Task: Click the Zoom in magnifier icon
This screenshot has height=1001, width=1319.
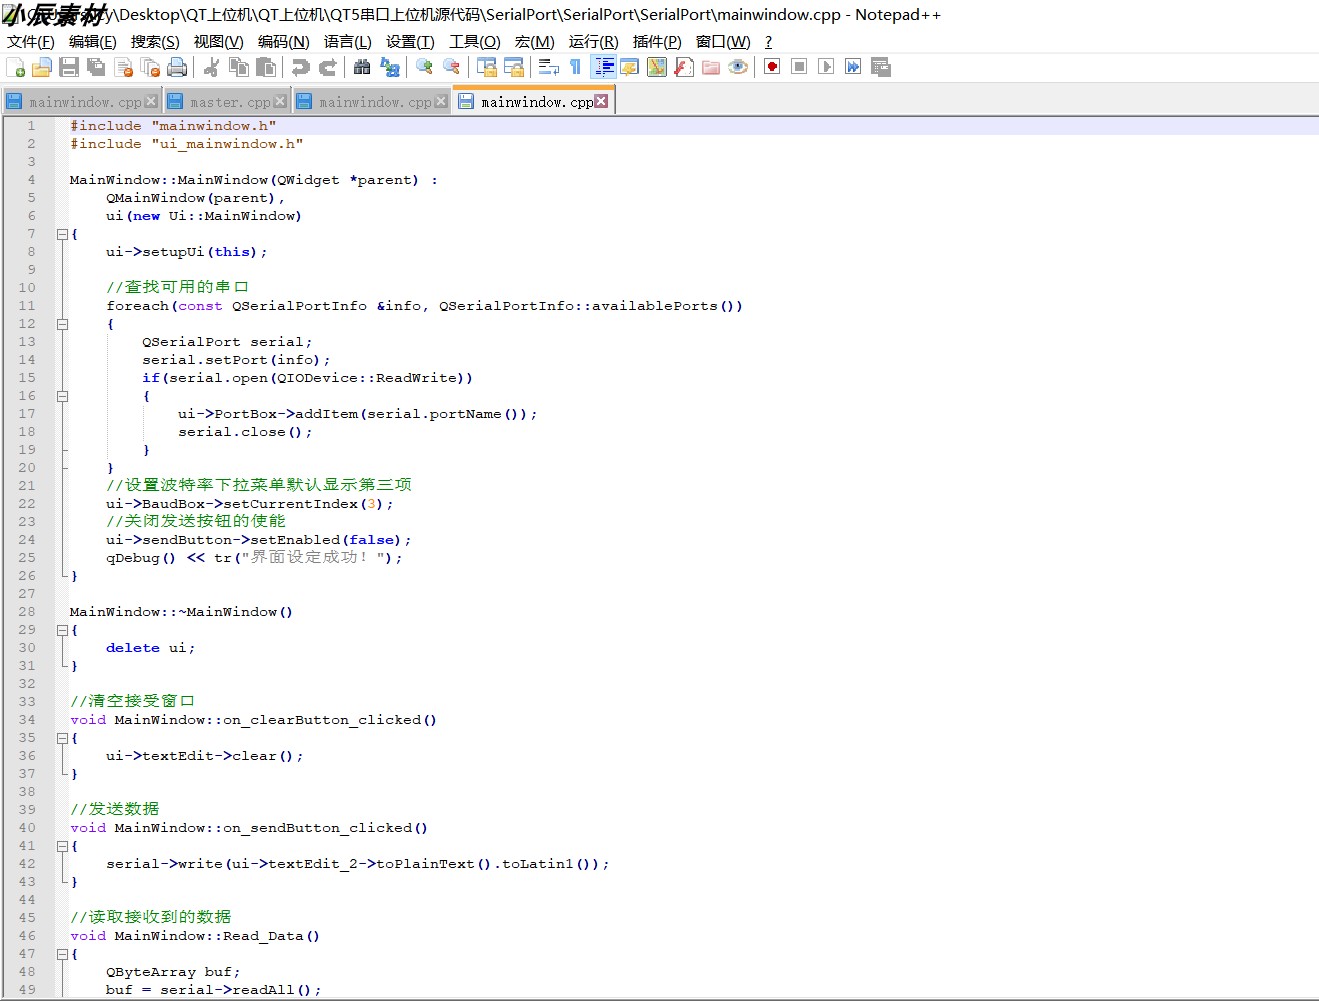Action: (x=424, y=67)
